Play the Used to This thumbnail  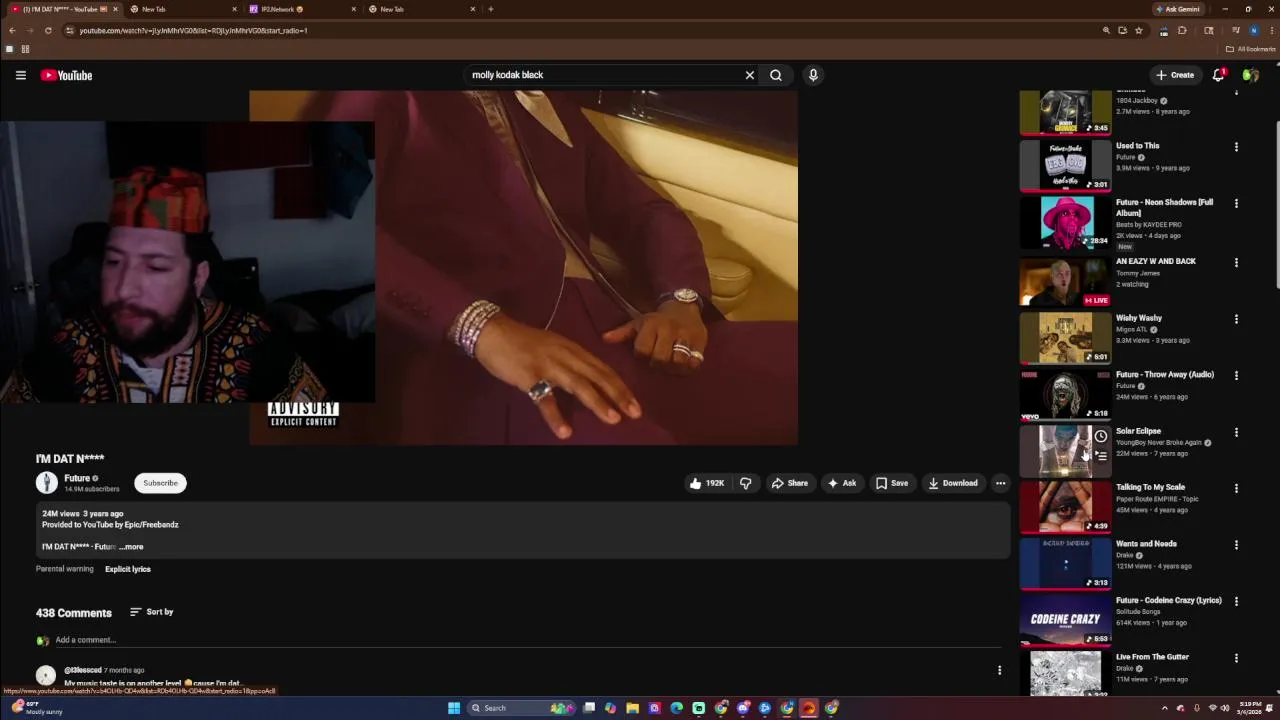click(x=1065, y=165)
